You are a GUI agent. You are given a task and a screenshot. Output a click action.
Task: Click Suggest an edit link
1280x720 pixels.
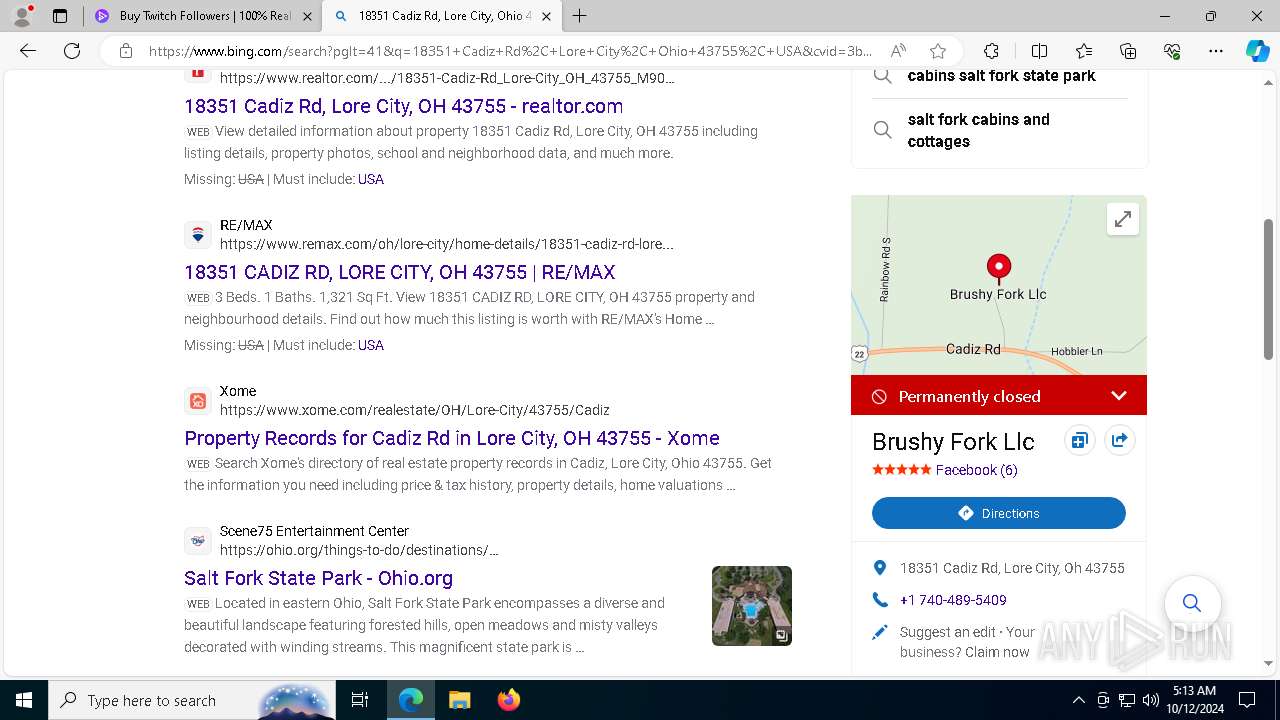[x=950, y=632]
